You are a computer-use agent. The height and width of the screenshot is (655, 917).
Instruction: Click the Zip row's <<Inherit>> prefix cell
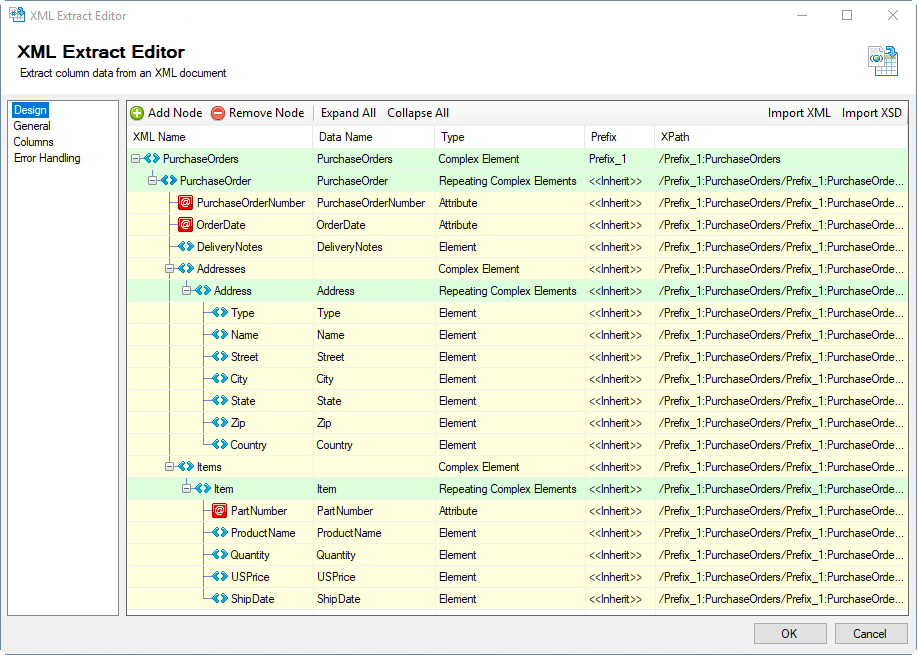pos(619,422)
